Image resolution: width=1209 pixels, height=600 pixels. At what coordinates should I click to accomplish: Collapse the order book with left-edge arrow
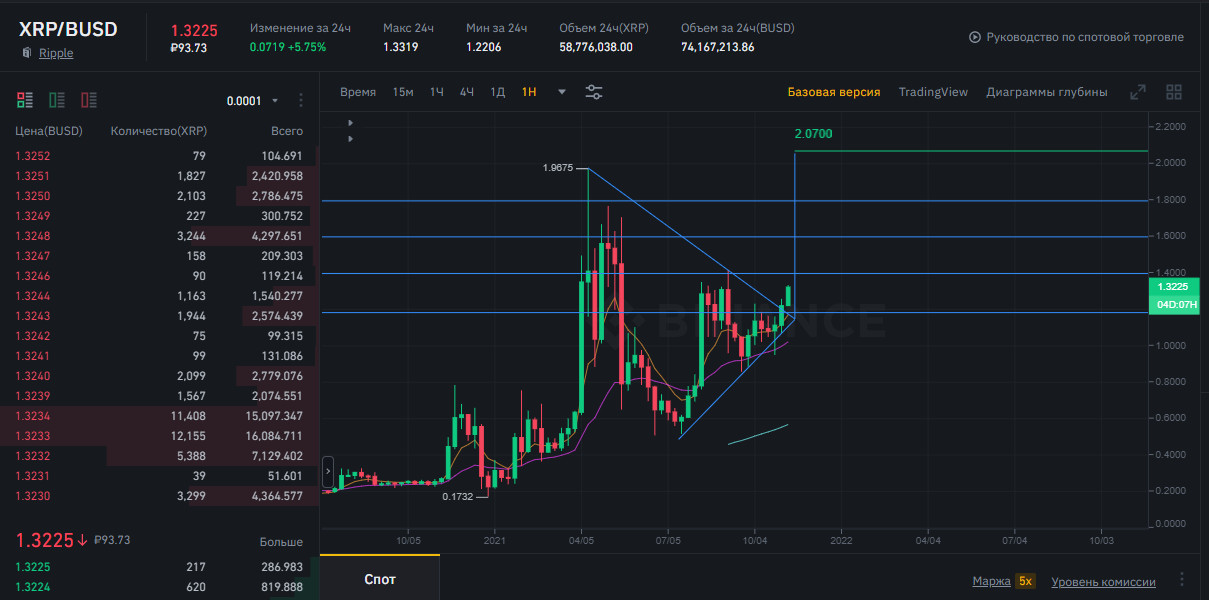coord(328,471)
